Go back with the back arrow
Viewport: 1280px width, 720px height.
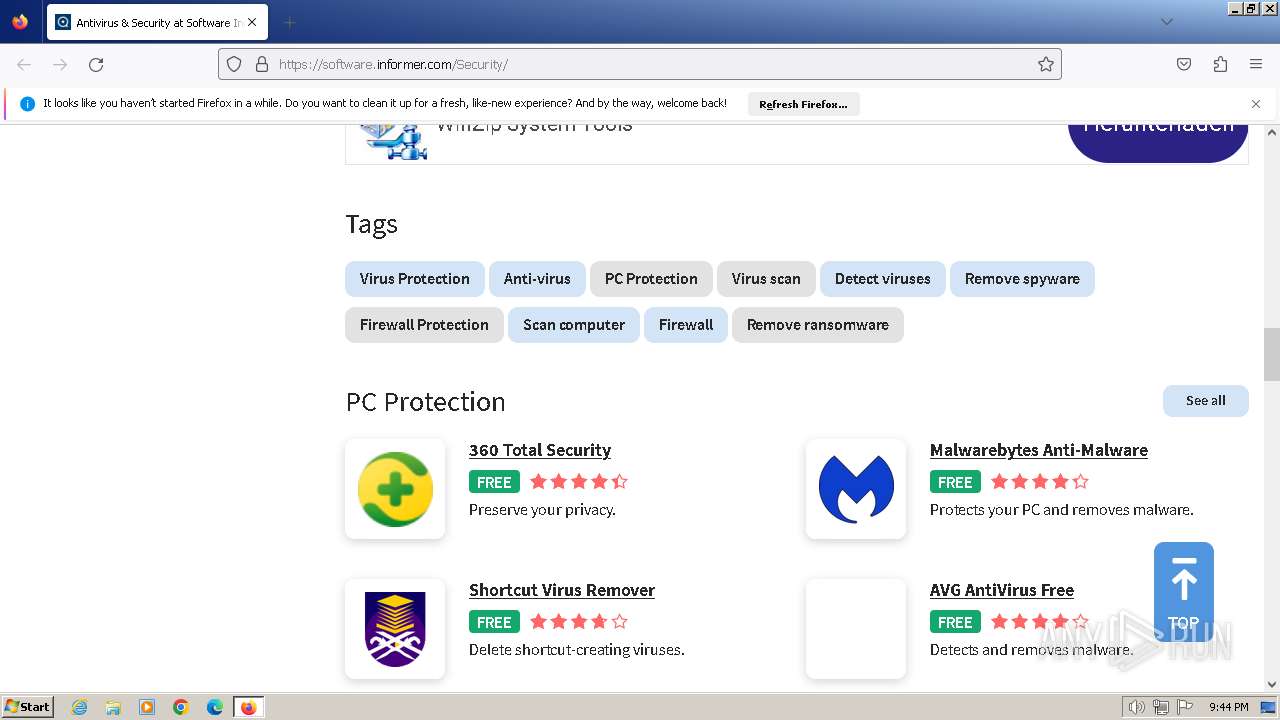tap(24, 64)
